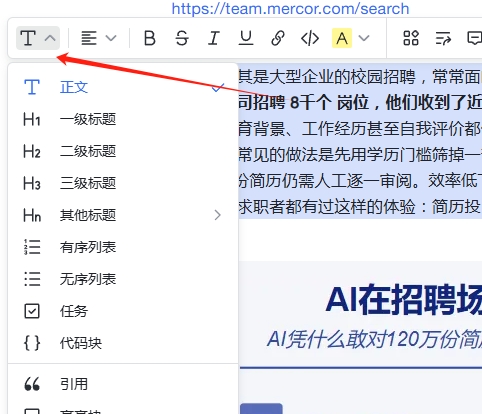Choose 代码块 code block option
Viewport: 482px width, 414px height.
click(123, 343)
